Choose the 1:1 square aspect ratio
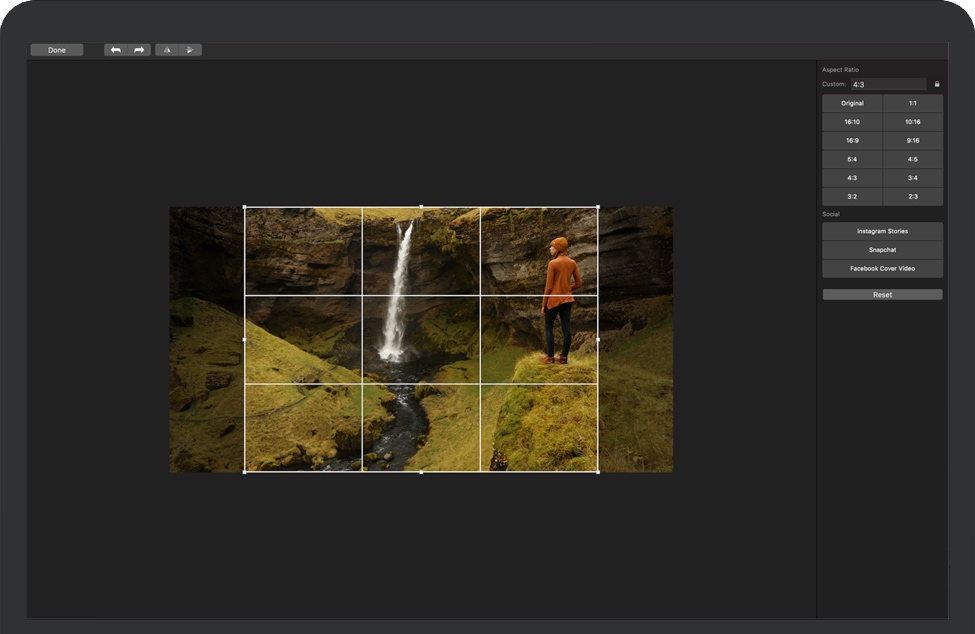 [913, 103]
